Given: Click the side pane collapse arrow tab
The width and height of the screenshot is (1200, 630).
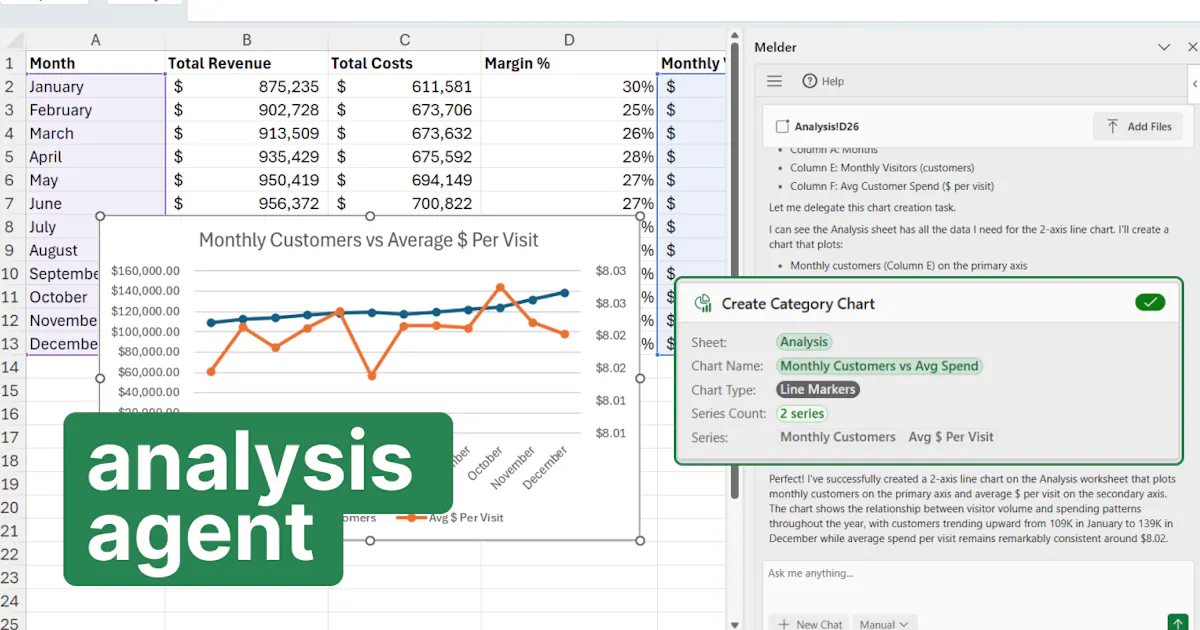Looking at the screenshot, I should click(1195, 85).
